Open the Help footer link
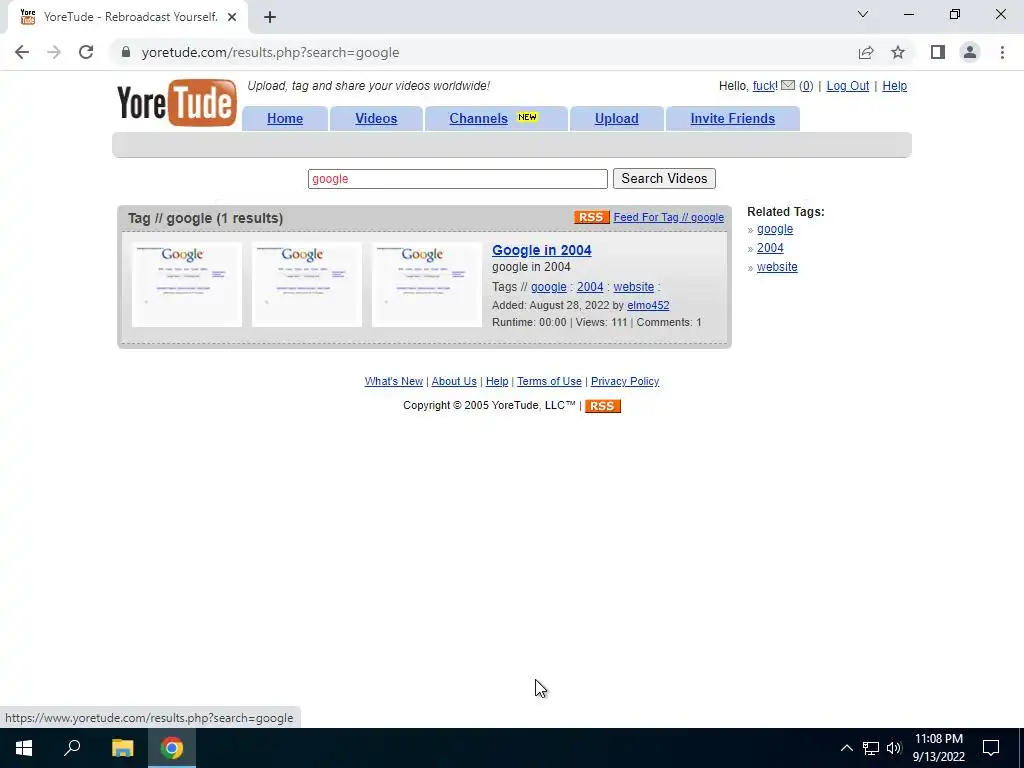The width and height of the screenshot is (1024, 768). 497,381
